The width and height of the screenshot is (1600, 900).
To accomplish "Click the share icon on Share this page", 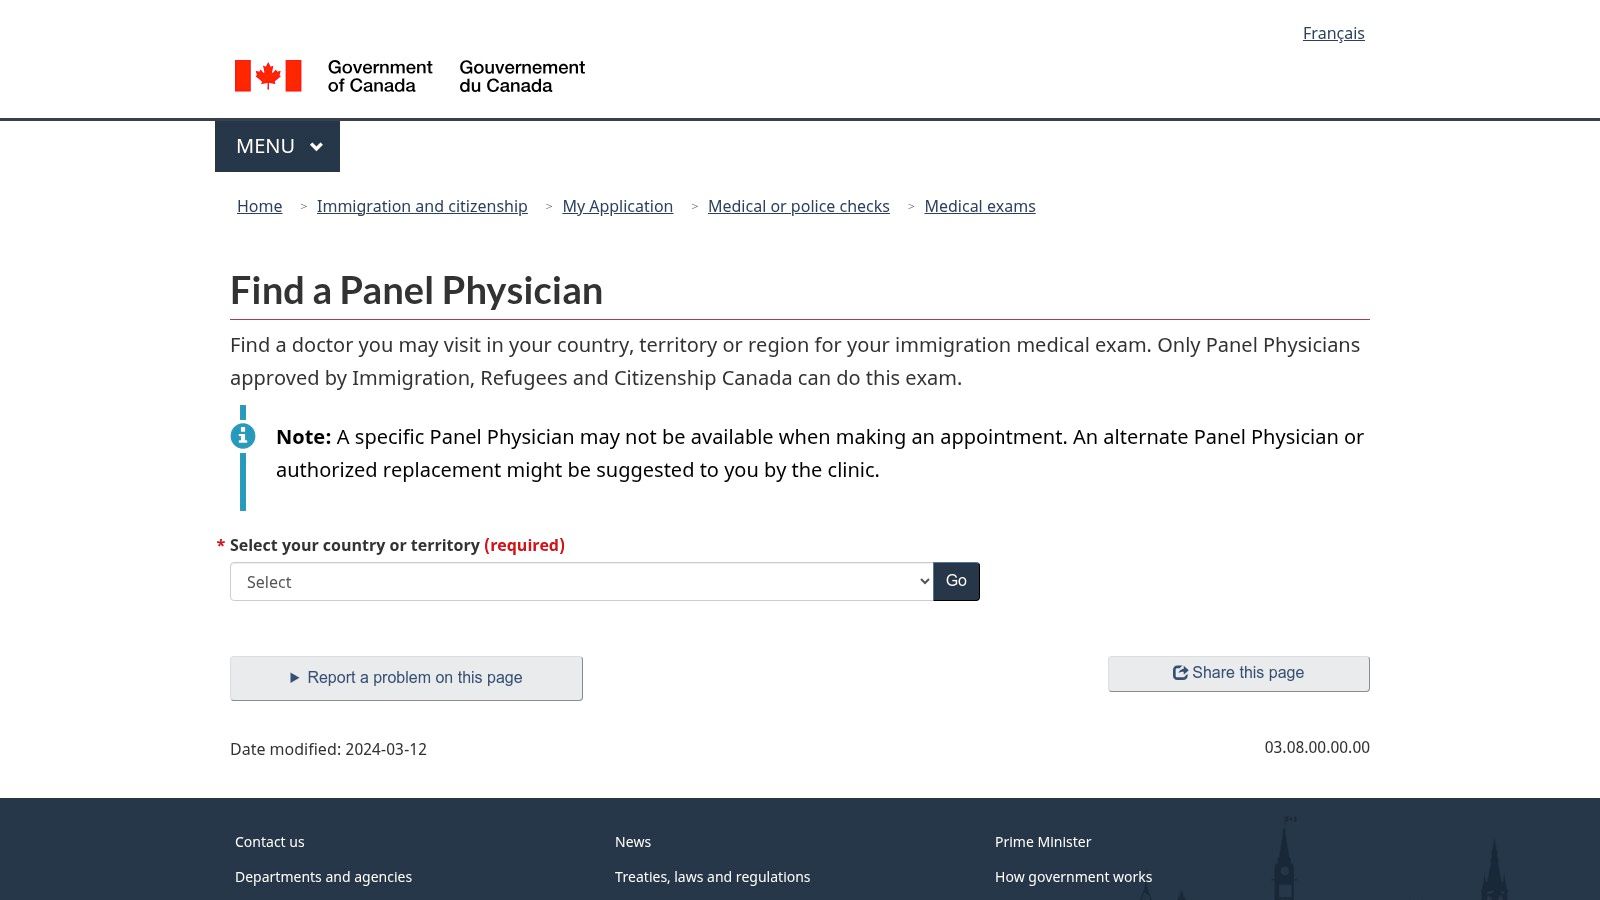I will 1180,672.
